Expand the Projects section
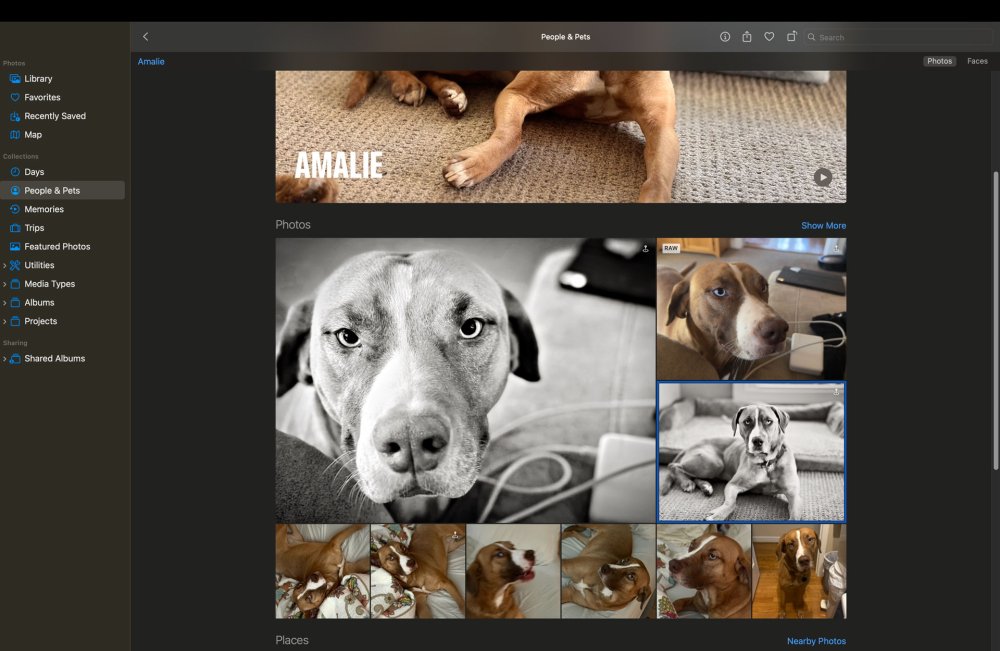 tap(4, 321)
